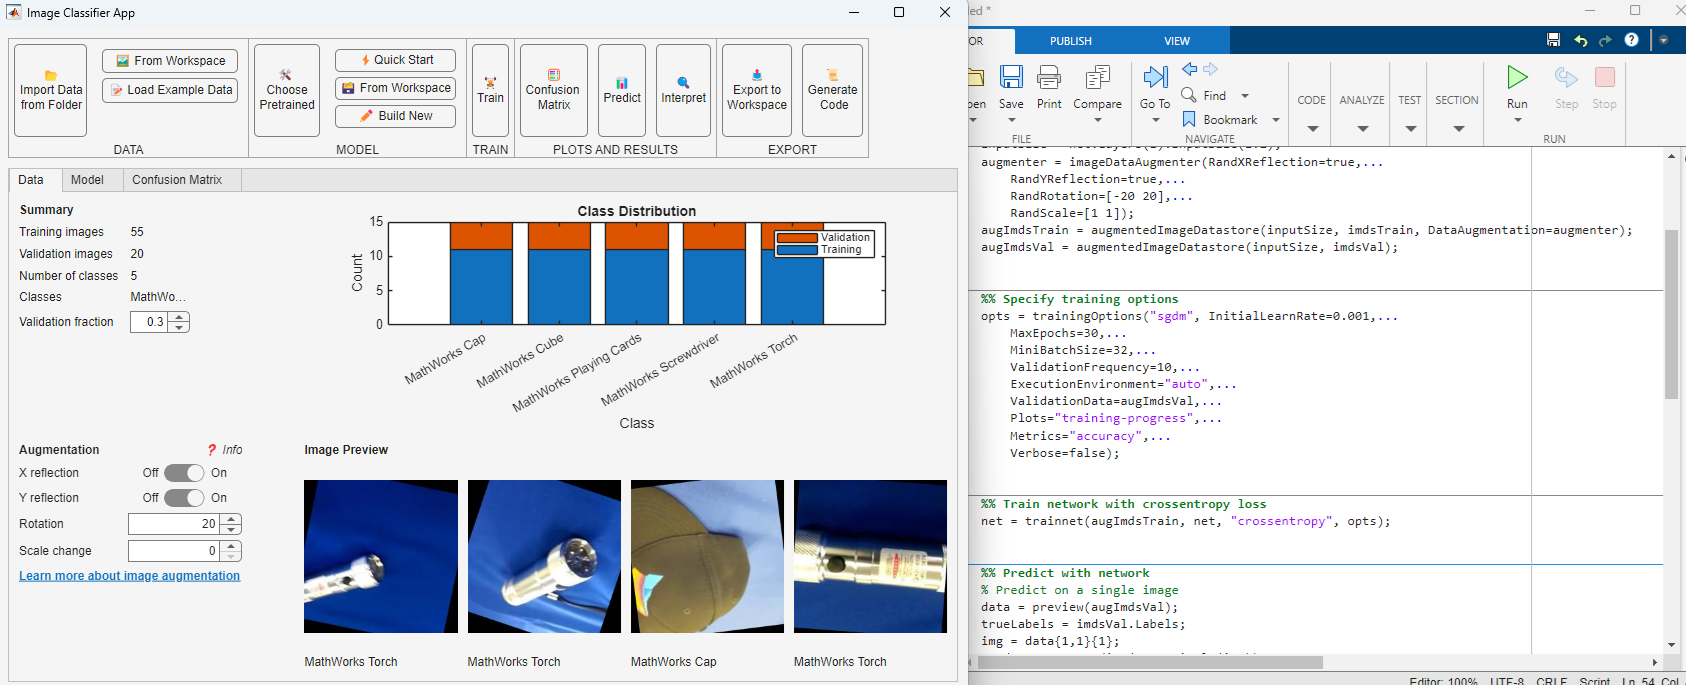Select the MathWorks Cap preview thumbnail
This screenshot has height=685, width=1686.
[707, 556]
